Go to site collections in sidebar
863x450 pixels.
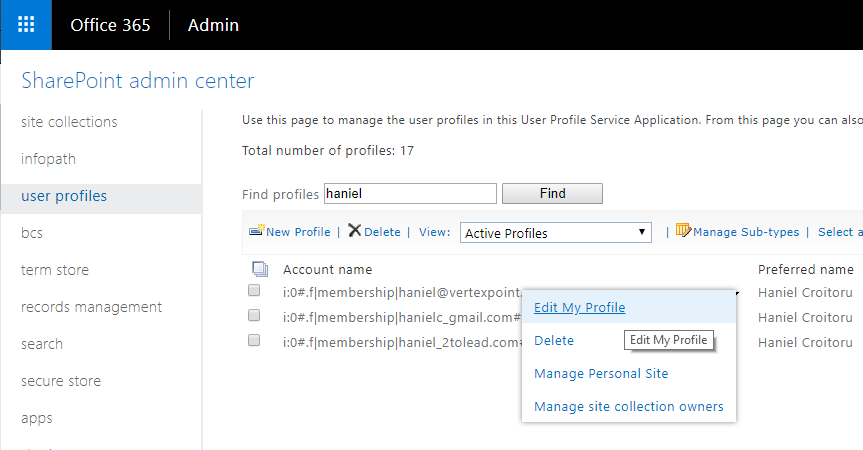[x=69, y=122]
